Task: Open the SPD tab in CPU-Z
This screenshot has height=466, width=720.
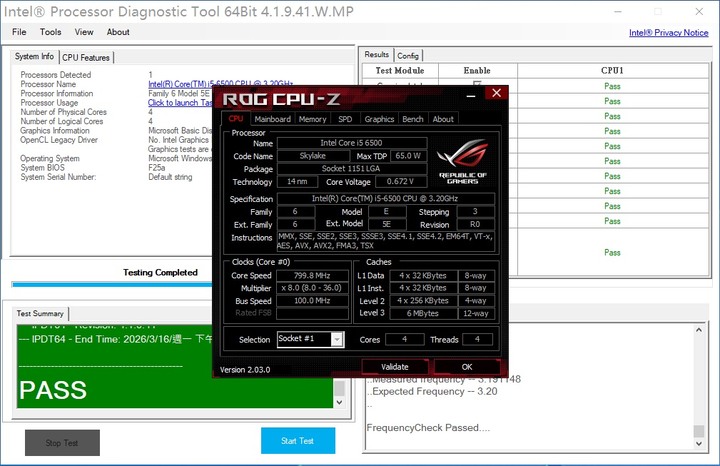Action: click(345, 119)
